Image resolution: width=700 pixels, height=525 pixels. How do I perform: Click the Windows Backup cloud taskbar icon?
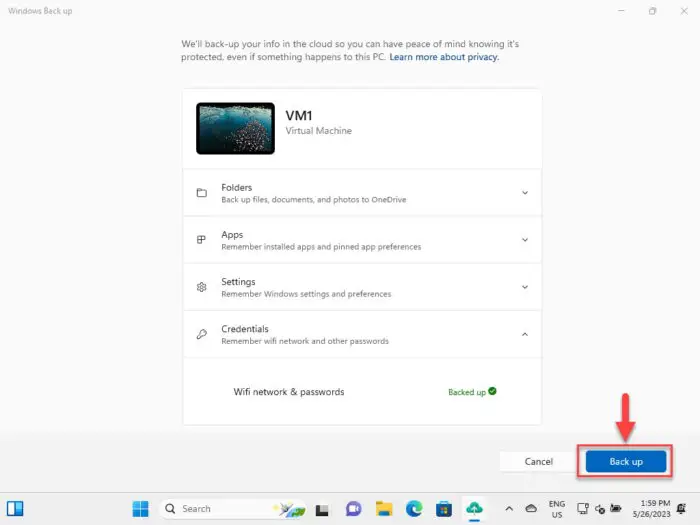[x=474, y=508]
